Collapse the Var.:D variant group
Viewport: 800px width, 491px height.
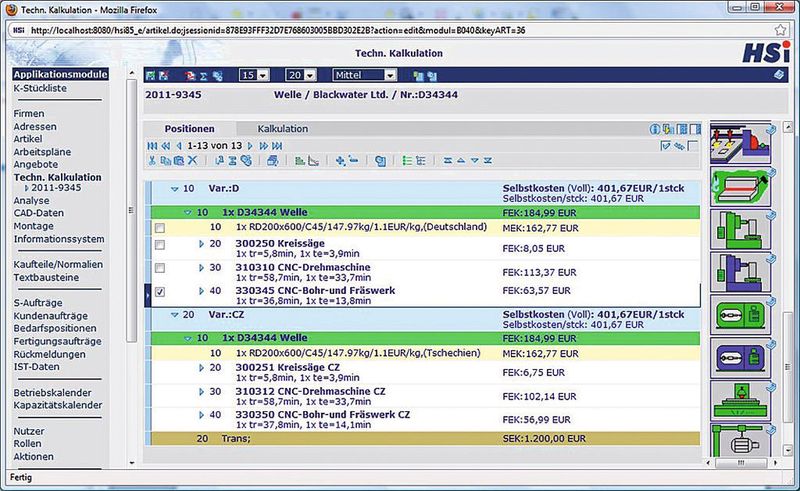click(174, 188)
